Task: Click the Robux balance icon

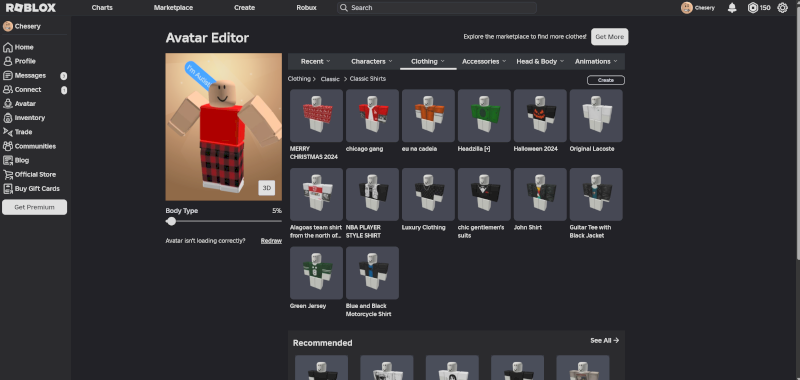Action: pyautogui.click(x=753, y=8)
